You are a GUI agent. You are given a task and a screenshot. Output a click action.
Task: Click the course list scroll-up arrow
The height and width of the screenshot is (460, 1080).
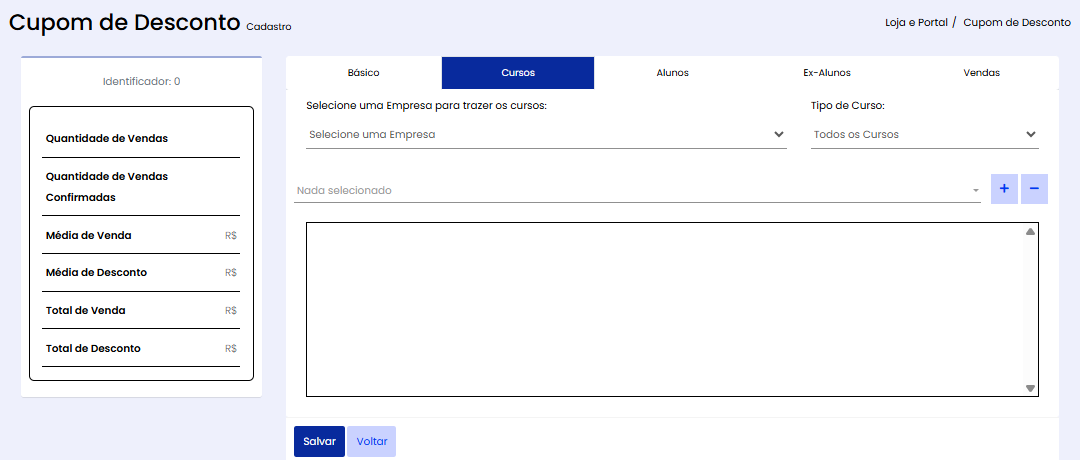[1030, 232]
